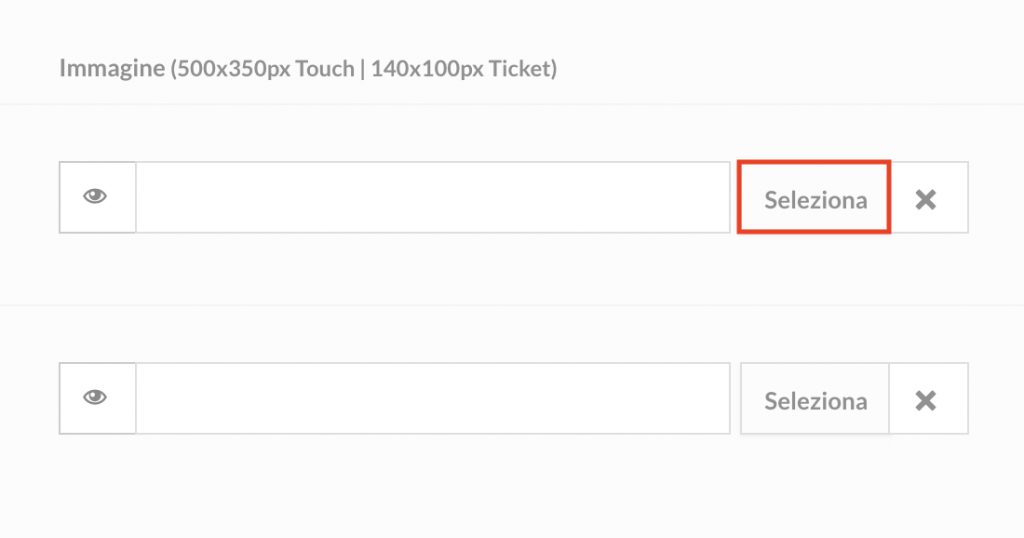Screen dimensions: 1024x538
Task: Click the eye preview icon in first image row
Action: 97,197
